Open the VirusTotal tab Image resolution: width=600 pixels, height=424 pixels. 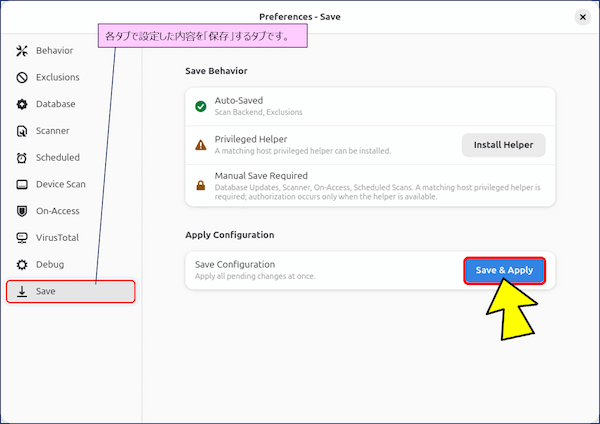click(x=70, y=238)
